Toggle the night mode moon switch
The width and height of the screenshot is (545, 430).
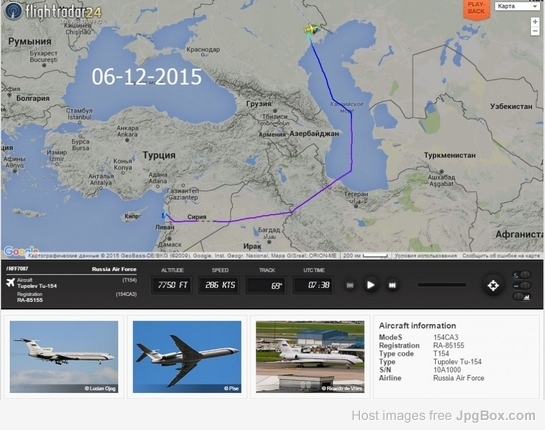coord(522,275)
